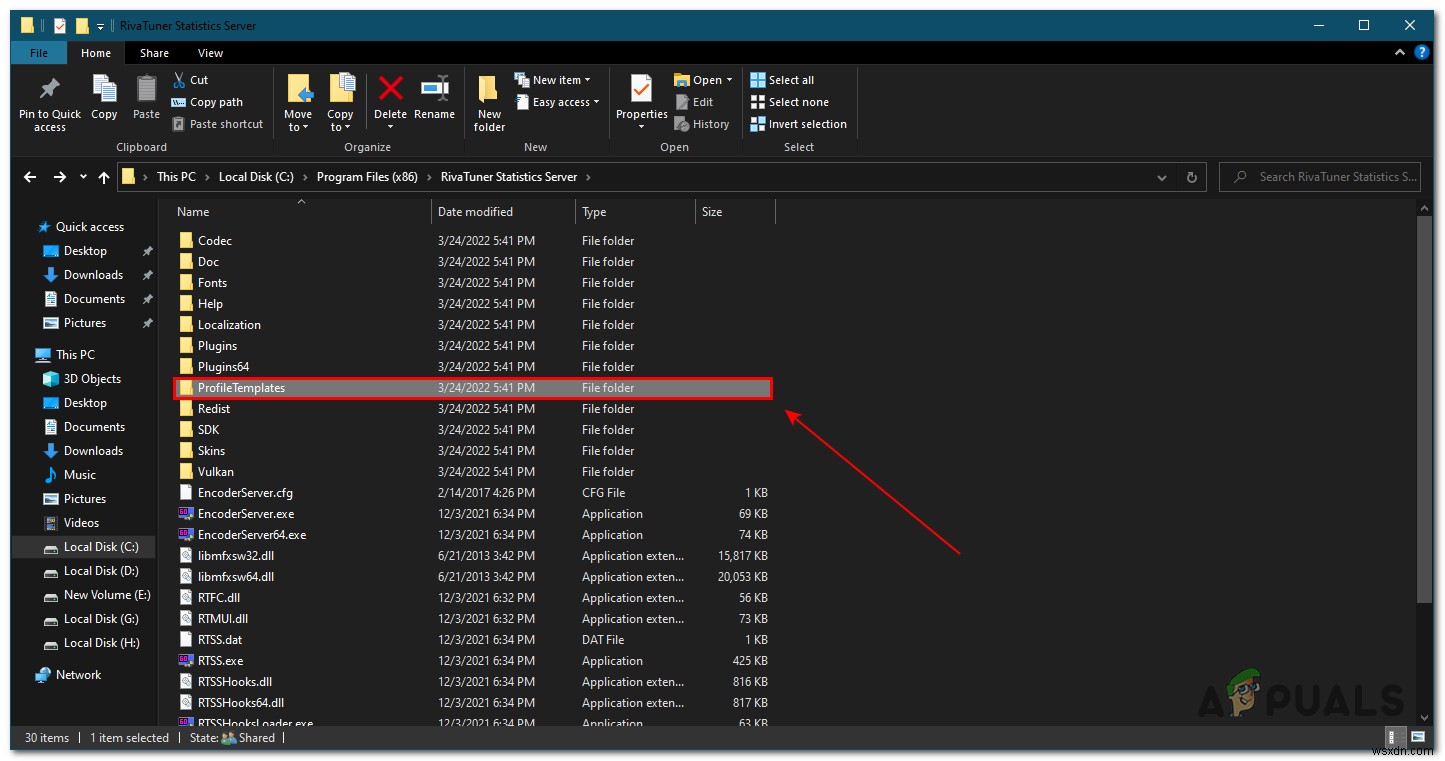Image resolution: width=1445 pixels, height=761 pixels.
Task: Click Select all in the ribbon
Action: (782, 80)
